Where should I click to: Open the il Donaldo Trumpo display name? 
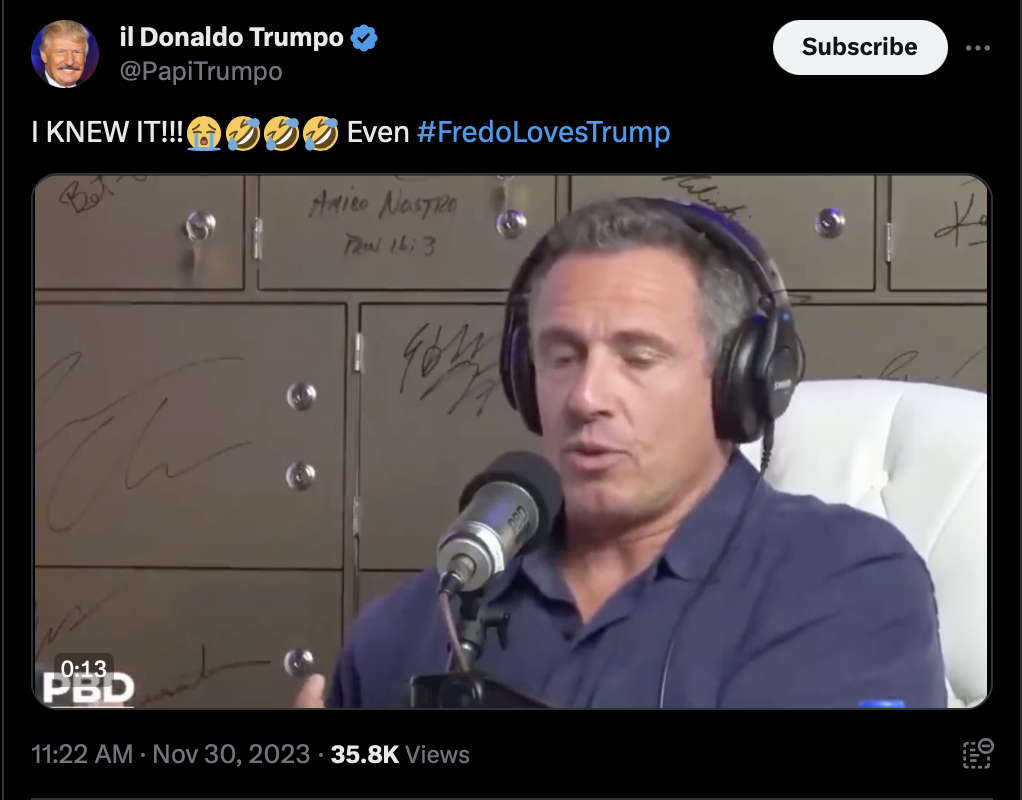231,37
